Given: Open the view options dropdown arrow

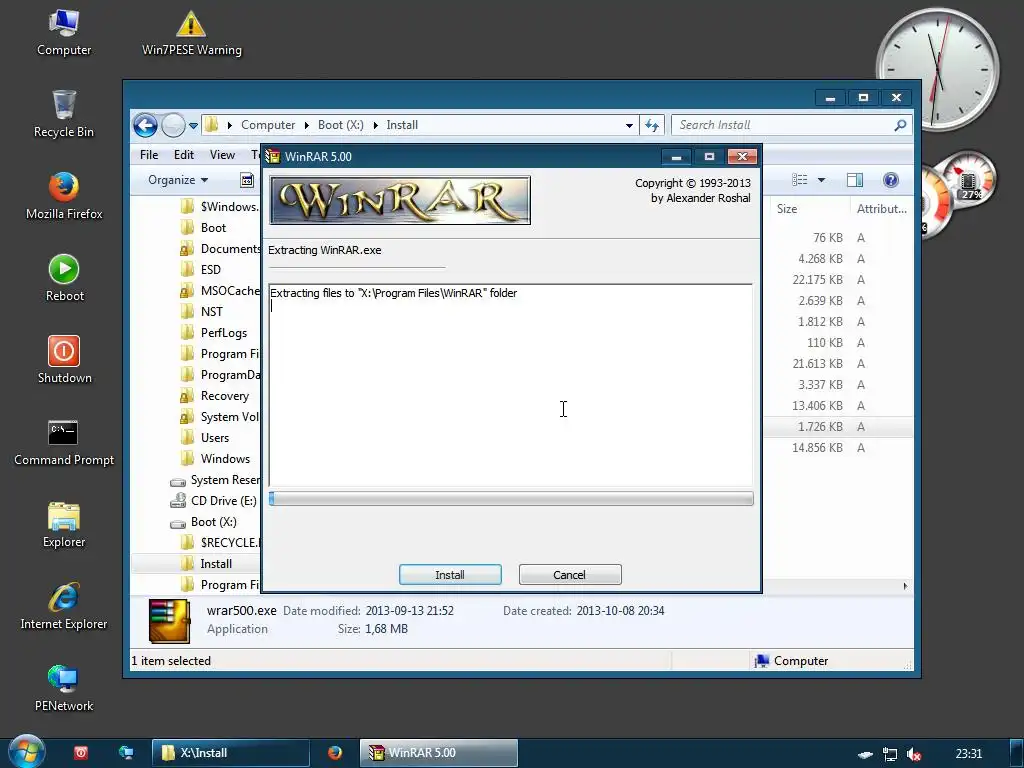Looking at the screenshot, I should tap(822, 180).
